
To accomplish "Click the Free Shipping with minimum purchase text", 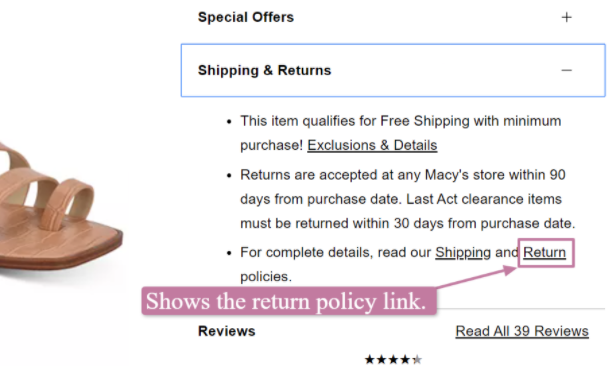I will click(x=401, y=133).
